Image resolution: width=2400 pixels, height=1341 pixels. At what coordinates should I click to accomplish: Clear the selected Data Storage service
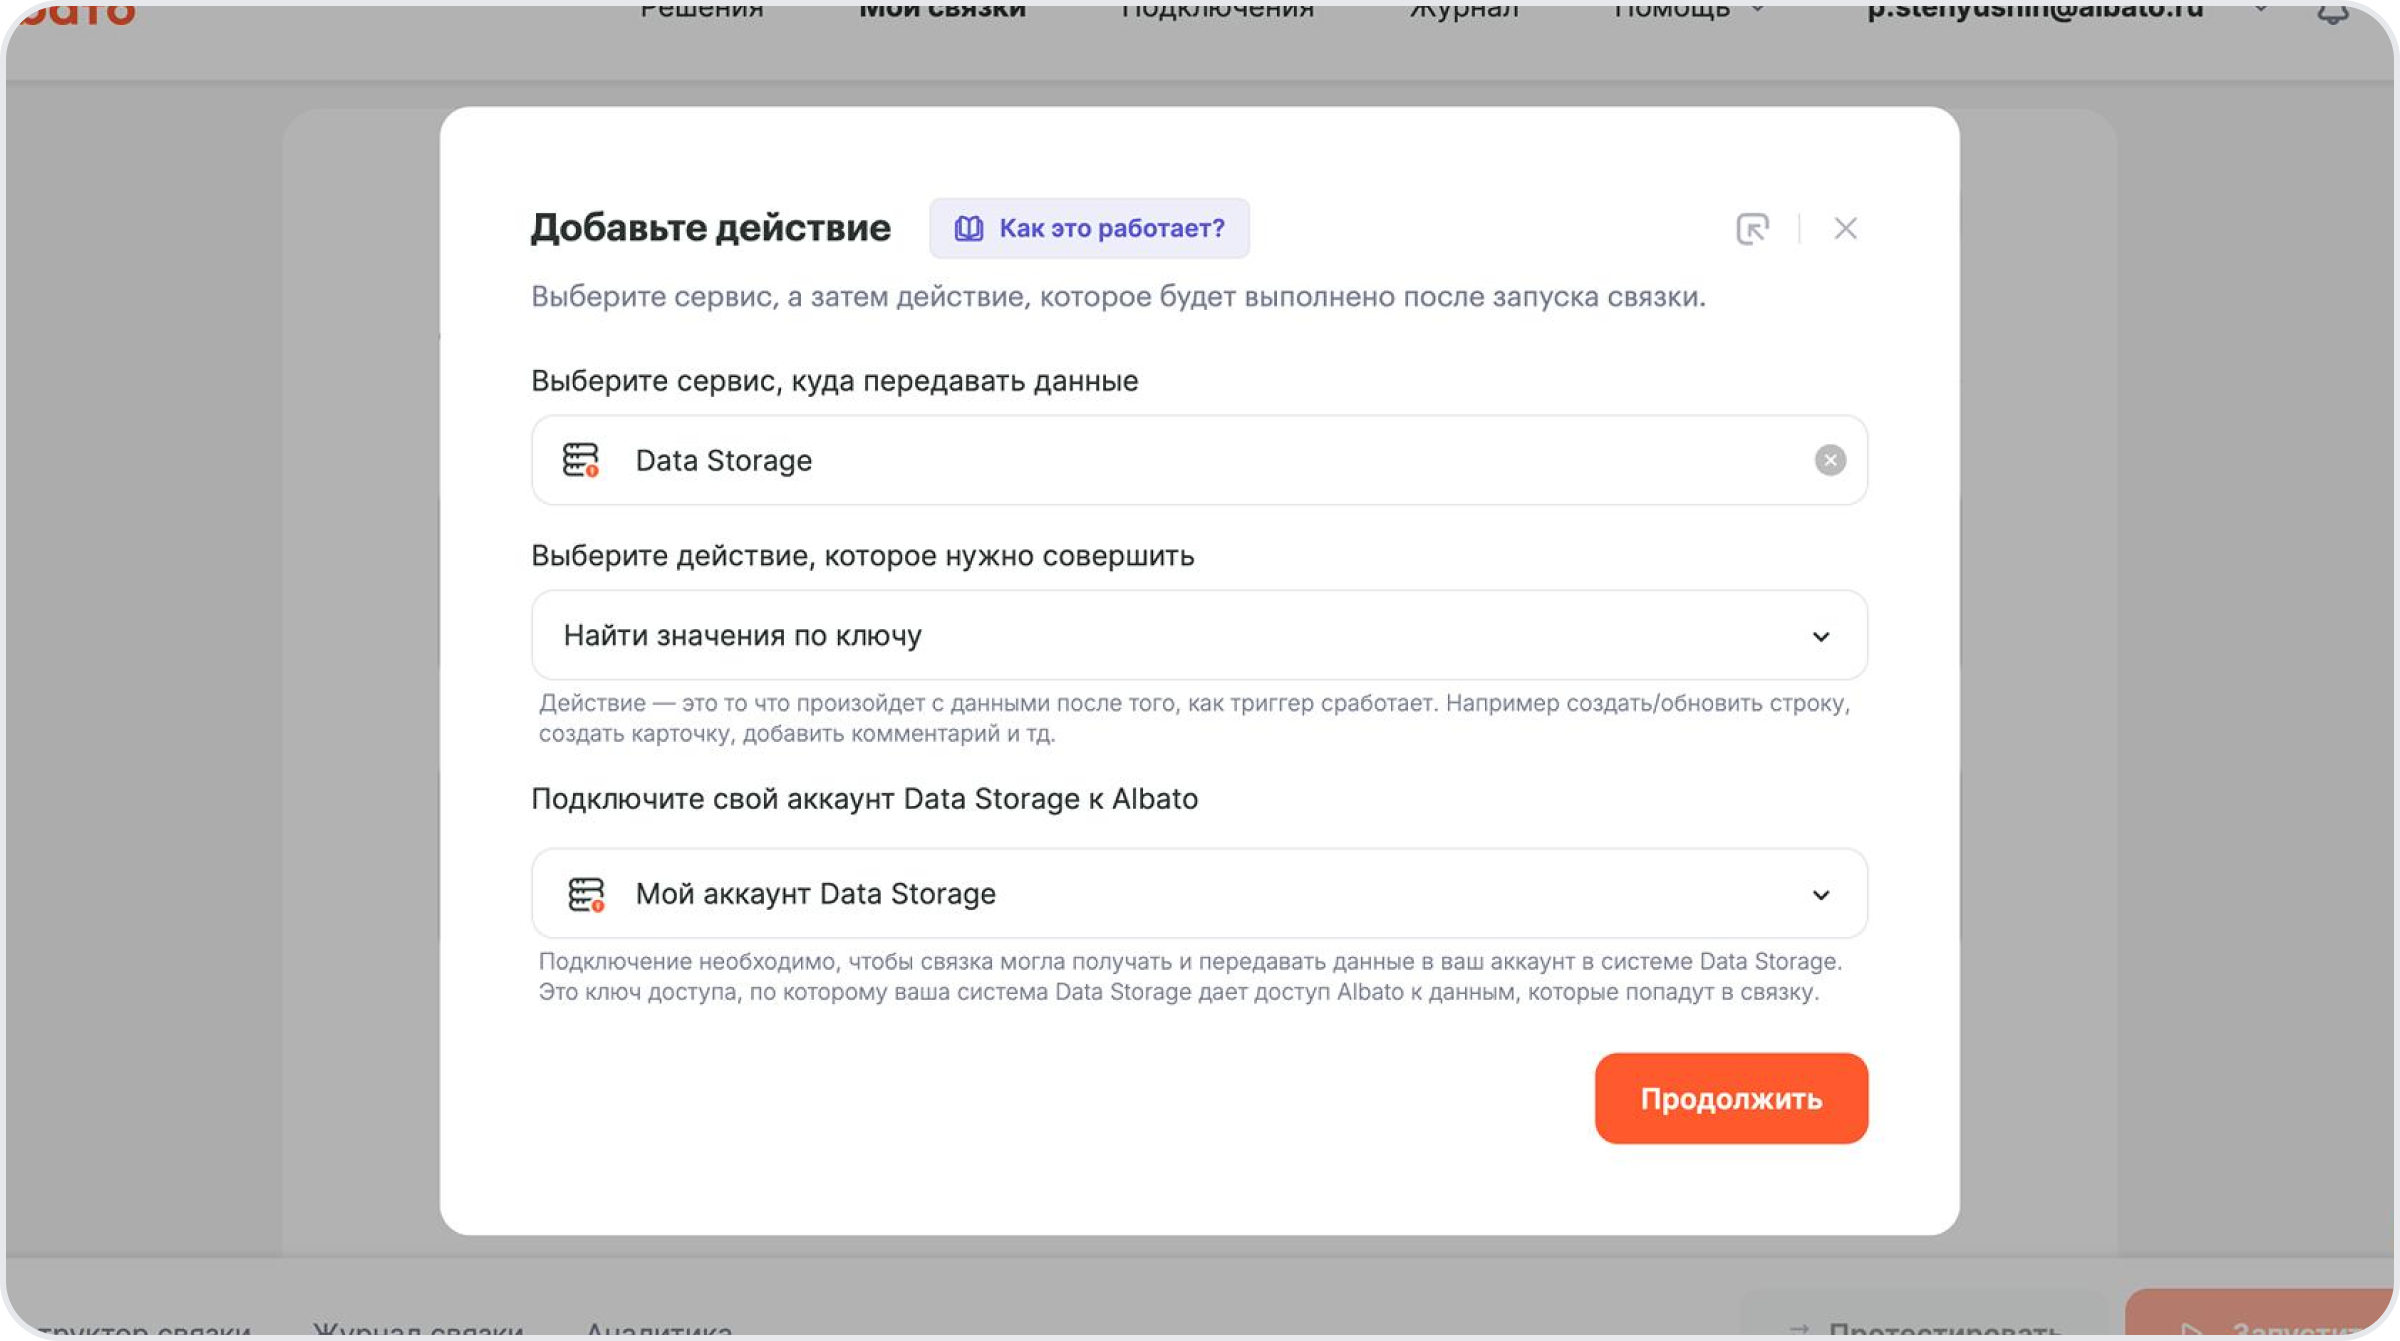(1830, 460)
